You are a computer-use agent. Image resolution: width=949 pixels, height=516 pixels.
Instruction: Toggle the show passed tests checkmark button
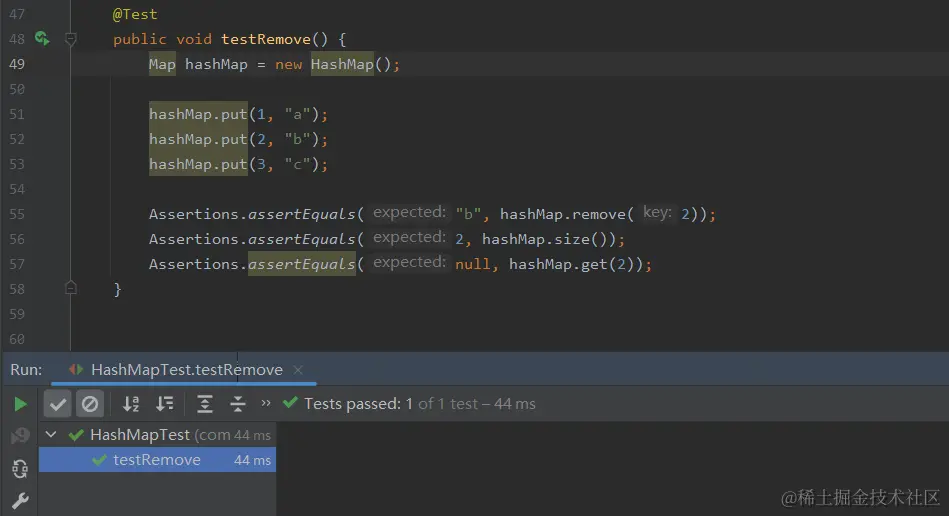[x=57, y=404]
